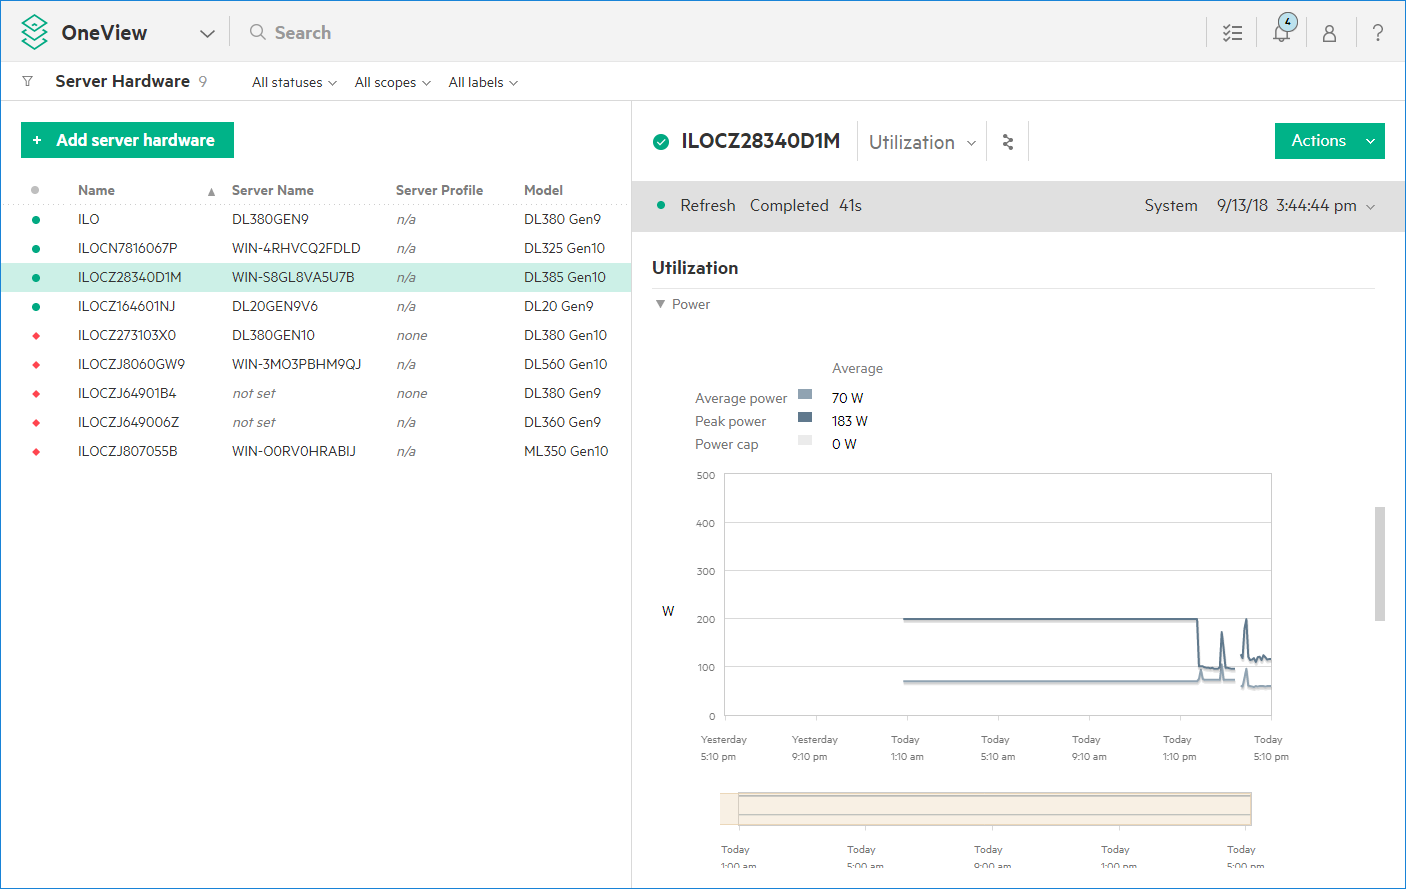Image resolution: width=1406 pixels, height=889 pixels.
Task: Open the Utilization view selector
Action: [x=921, y=142]
